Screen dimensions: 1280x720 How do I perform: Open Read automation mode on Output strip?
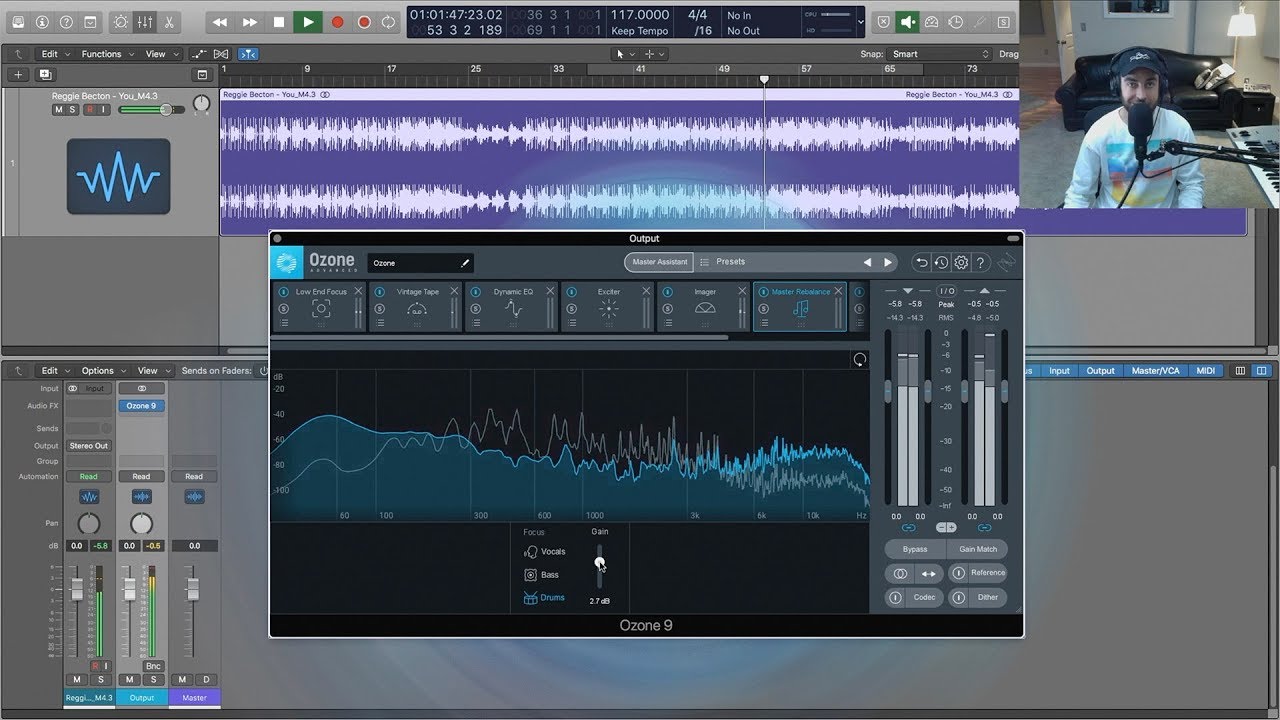click(141, 477)
